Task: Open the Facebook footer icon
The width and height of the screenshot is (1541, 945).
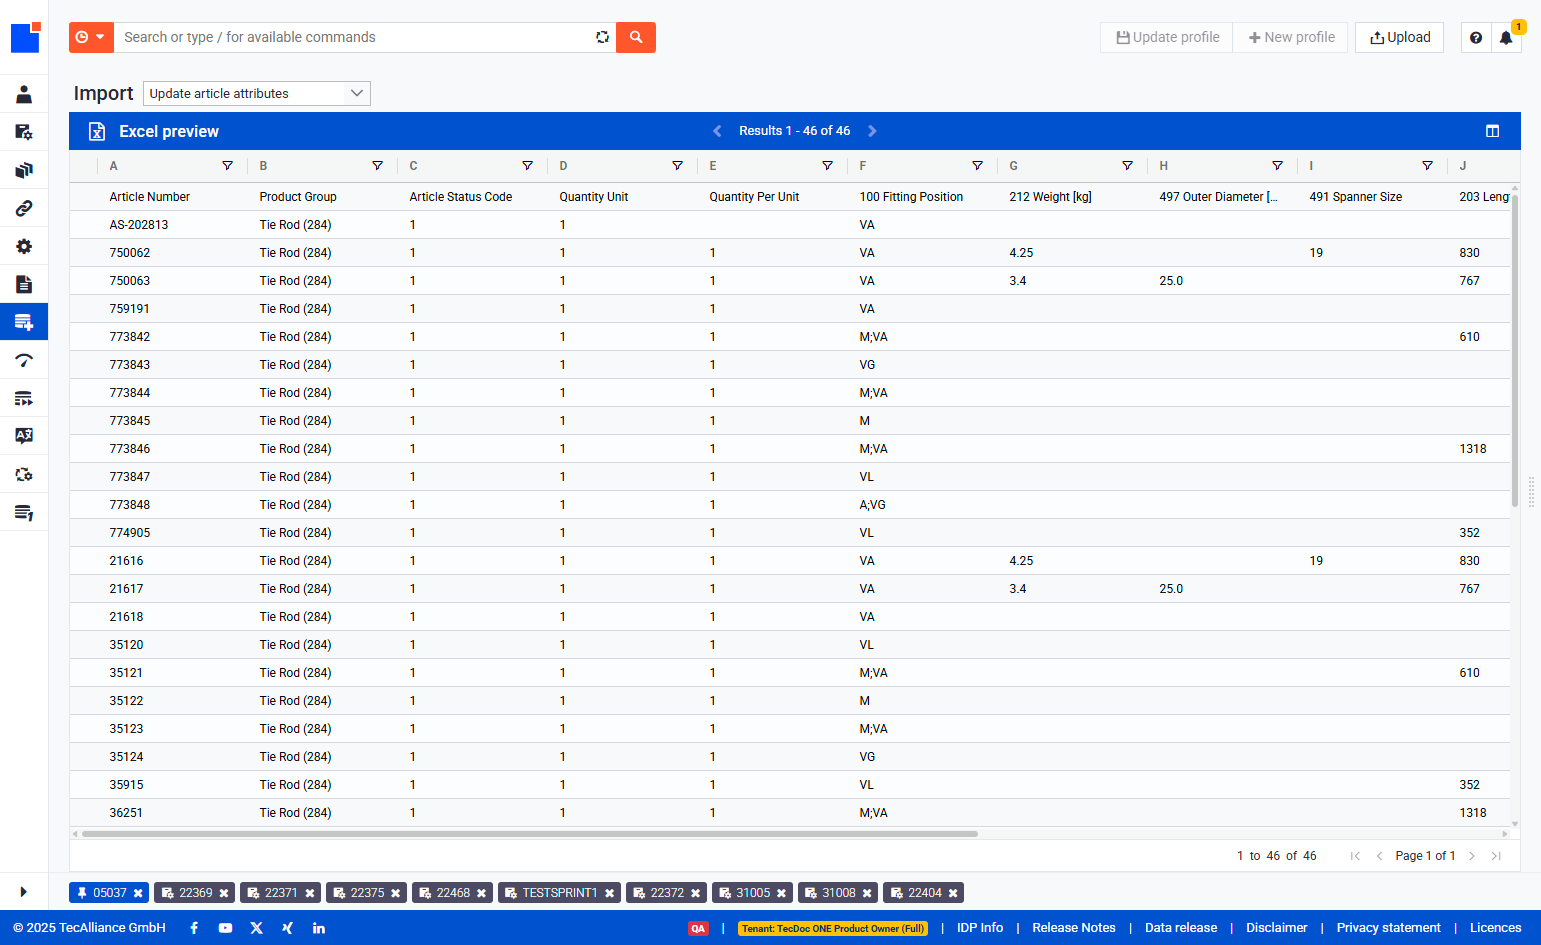Action: [x=194, y=928]
